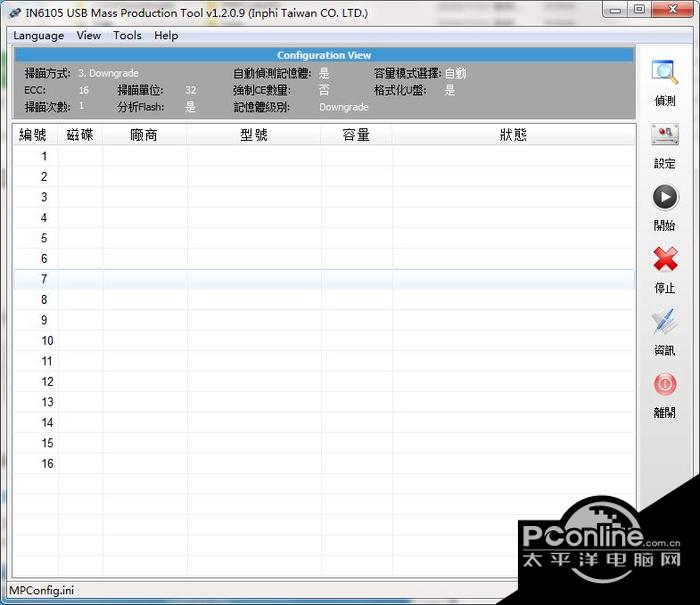
Task: Click the 磁碟 column header
Action: click(80, 135)
